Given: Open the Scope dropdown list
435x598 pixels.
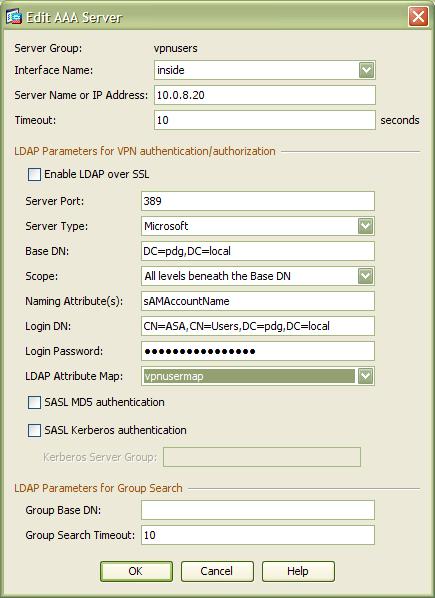Looking at the screenshot, I should (x=366, y=276).
